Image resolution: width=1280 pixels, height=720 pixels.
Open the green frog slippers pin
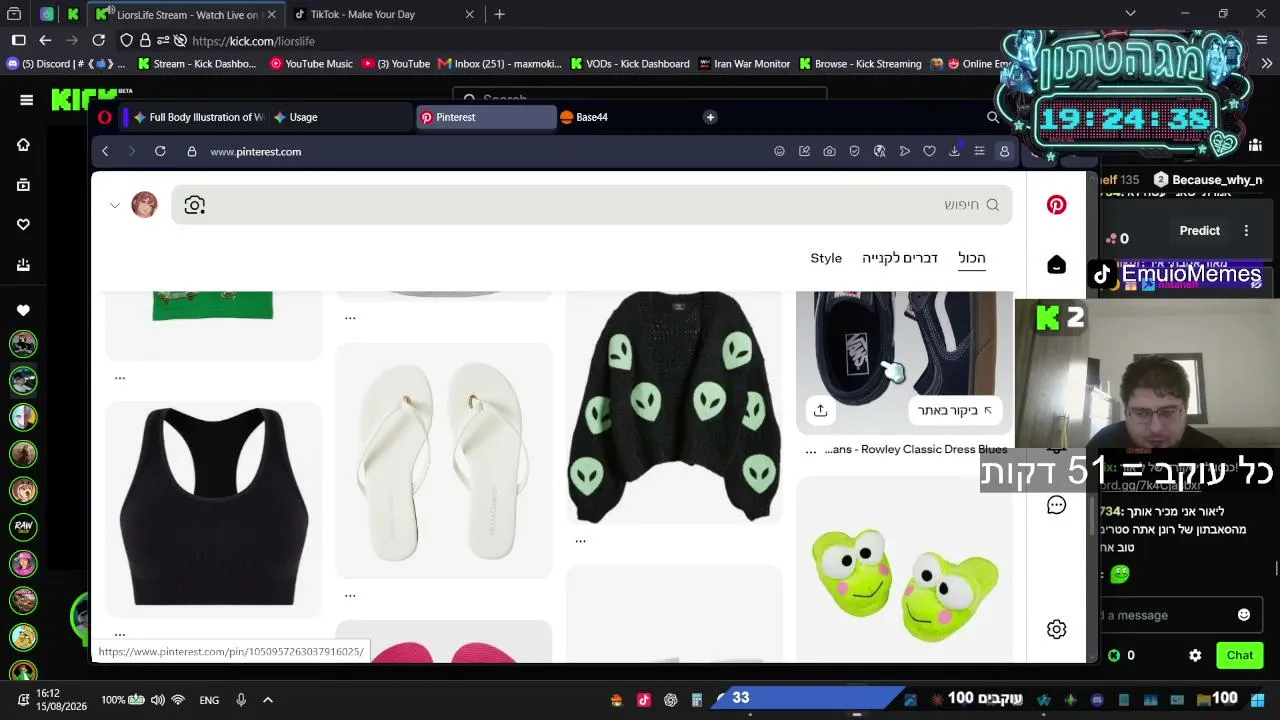904,568
